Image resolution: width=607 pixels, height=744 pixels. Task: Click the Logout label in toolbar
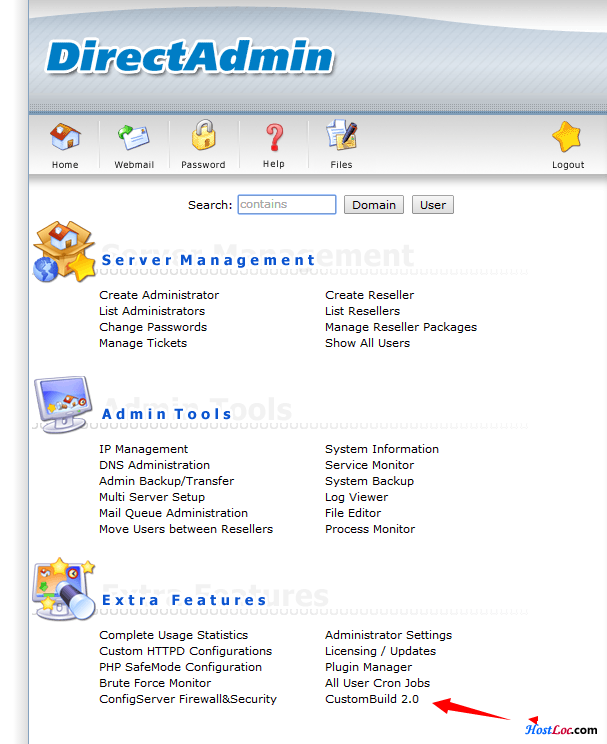tap(568, 165)
